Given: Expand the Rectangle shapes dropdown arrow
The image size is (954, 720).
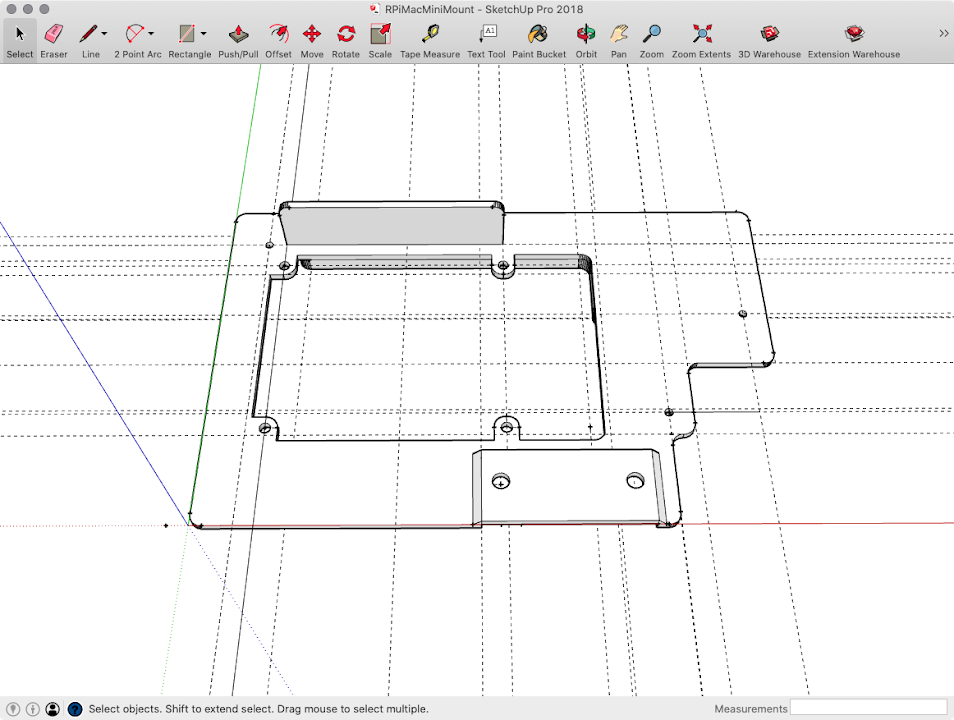Looking at the screenshot, I should coord(203,34).
